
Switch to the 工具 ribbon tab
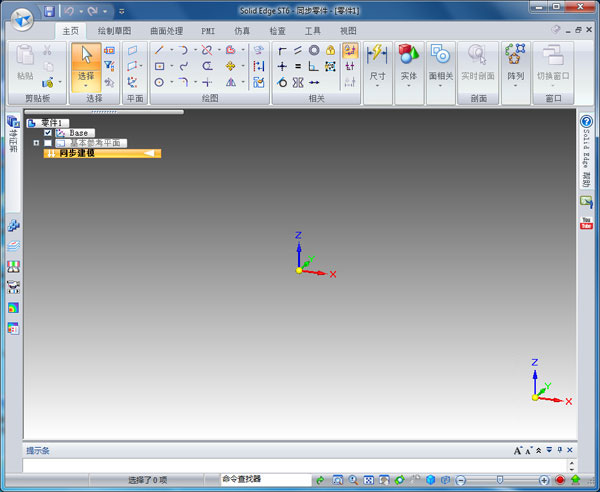tap(313, 31)
